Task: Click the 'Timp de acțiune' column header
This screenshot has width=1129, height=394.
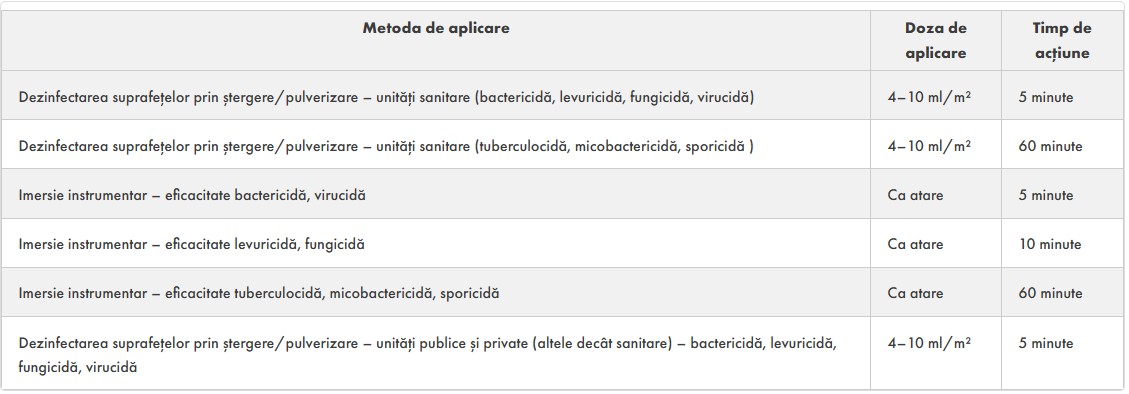Action: point(1062,40)
